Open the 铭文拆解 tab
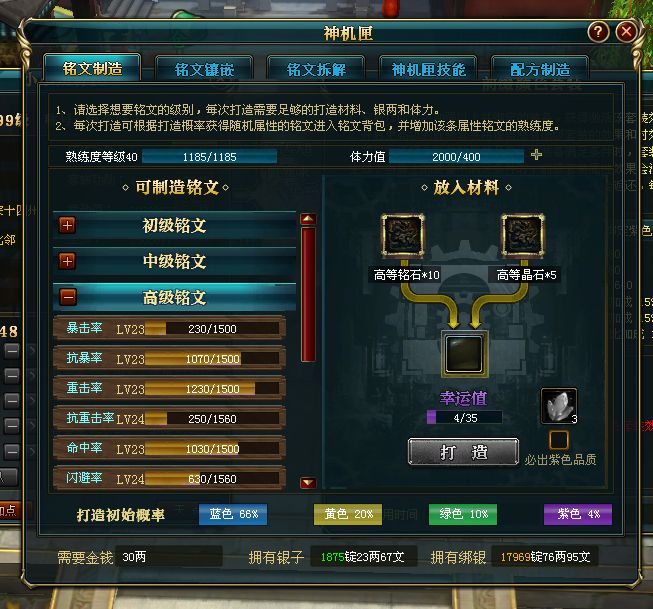Viewport: 653px width, 609px height. (x=316, y=69)
